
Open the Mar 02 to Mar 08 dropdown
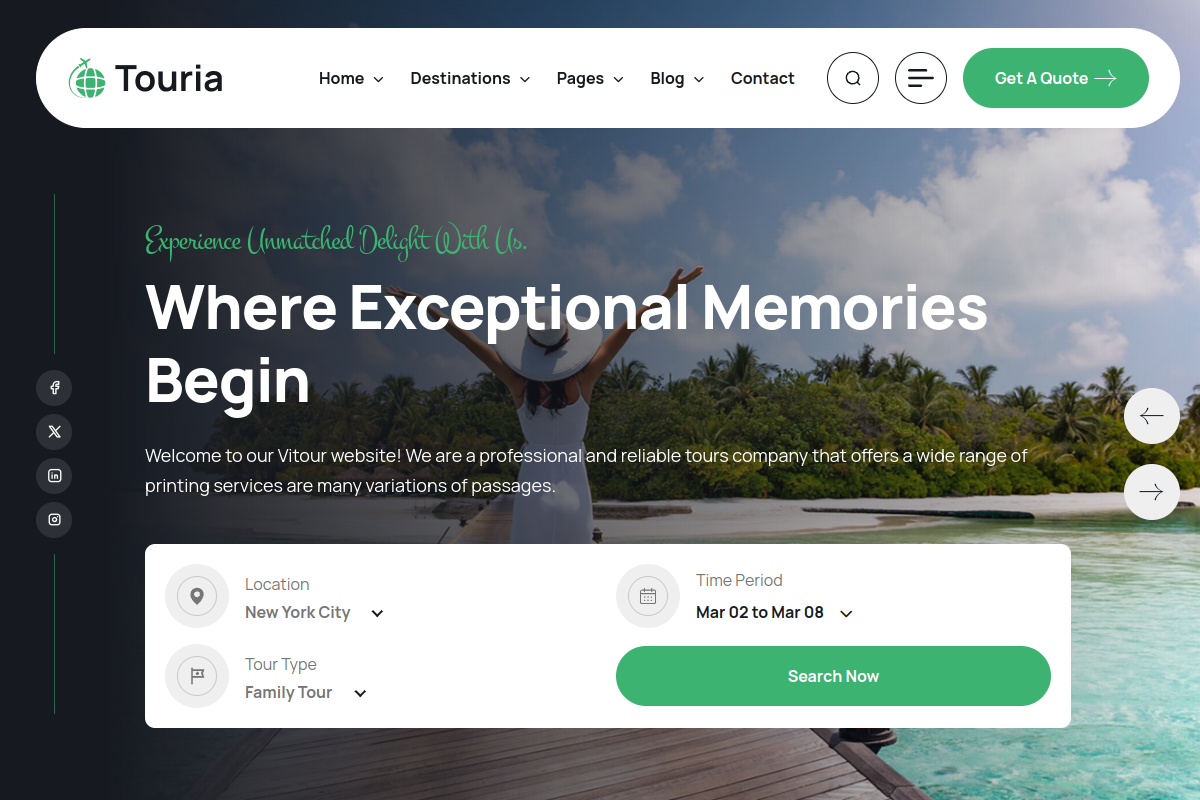click(x=775, y=613)
